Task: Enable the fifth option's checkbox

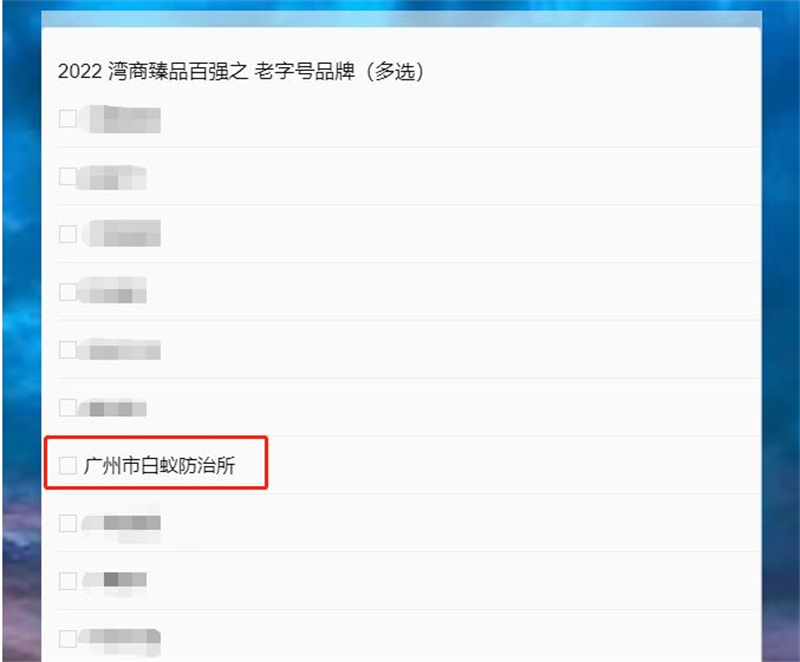Action: (67, 350)
